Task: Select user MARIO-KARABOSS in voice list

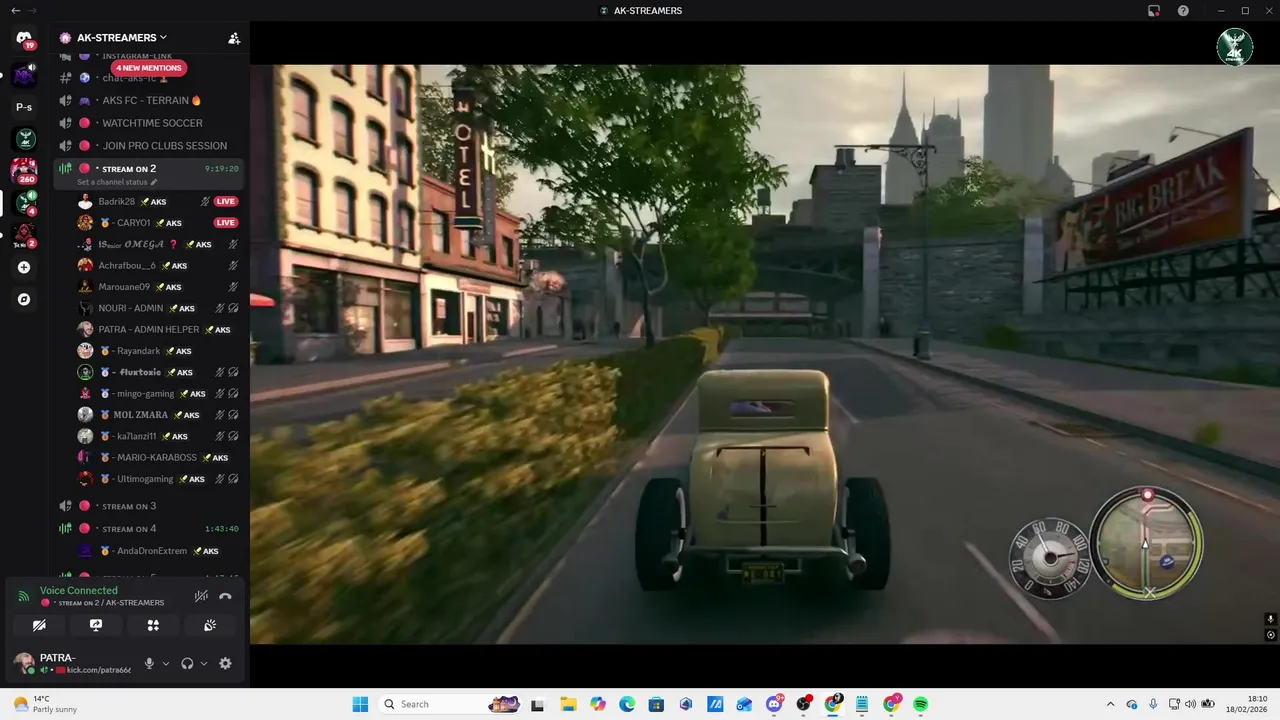Action: [158, 457]
